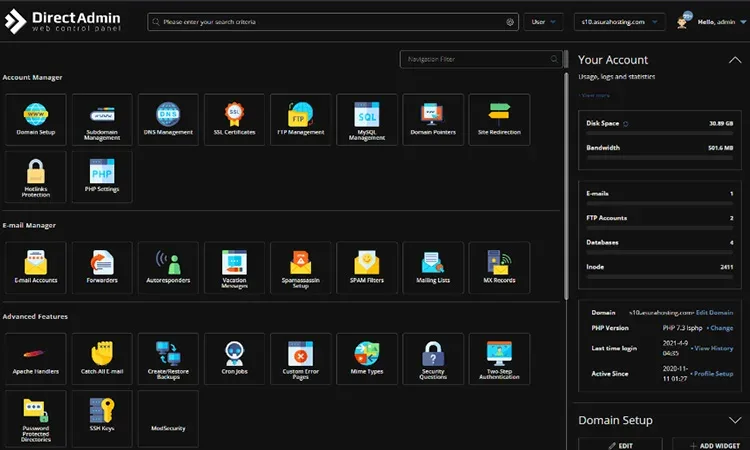The width and height of the screenshot is (750, 450).
Task: Click the Change PHP version link
Action: (720, 328)
